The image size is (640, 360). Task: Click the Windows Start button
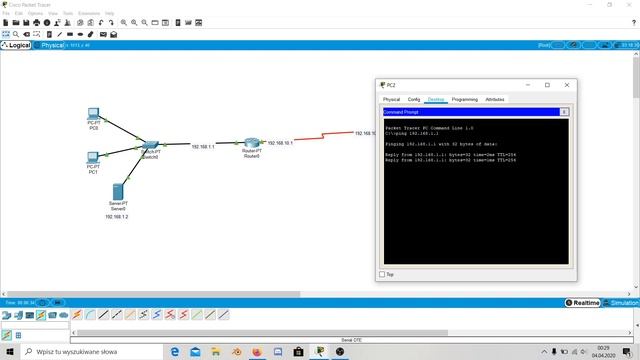(x=10, y=351)
